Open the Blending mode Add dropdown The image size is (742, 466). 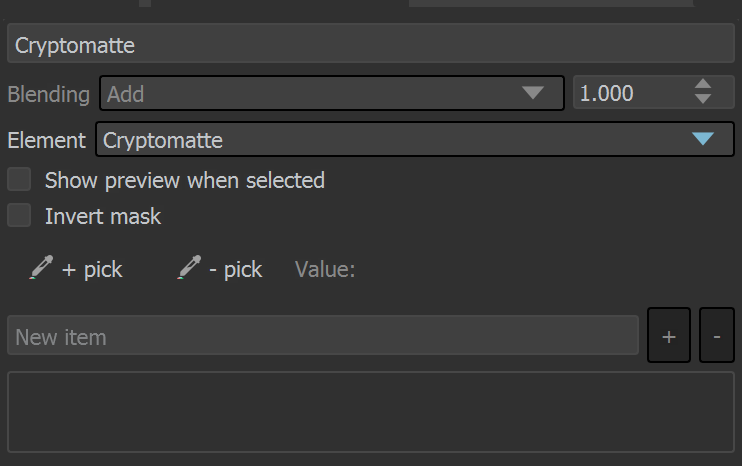click(x=331, y=93)
